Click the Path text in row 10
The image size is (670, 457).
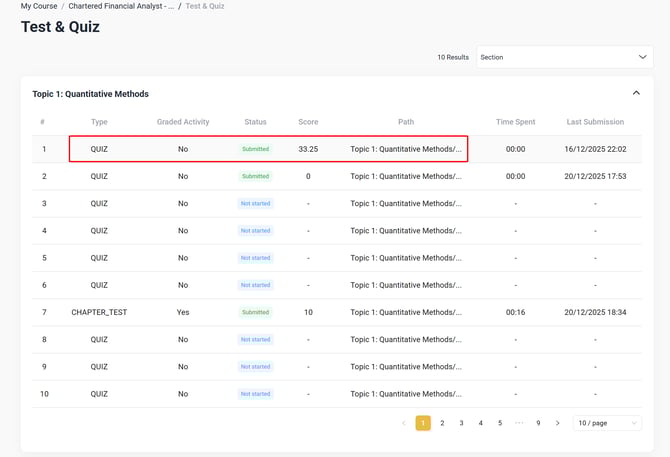pyautogui.click(x=406, y=394)
